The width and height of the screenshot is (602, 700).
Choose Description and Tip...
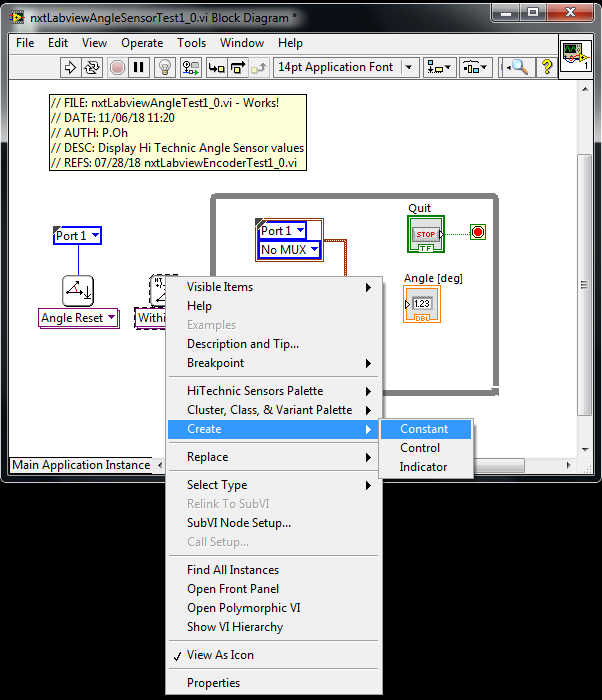274,344
